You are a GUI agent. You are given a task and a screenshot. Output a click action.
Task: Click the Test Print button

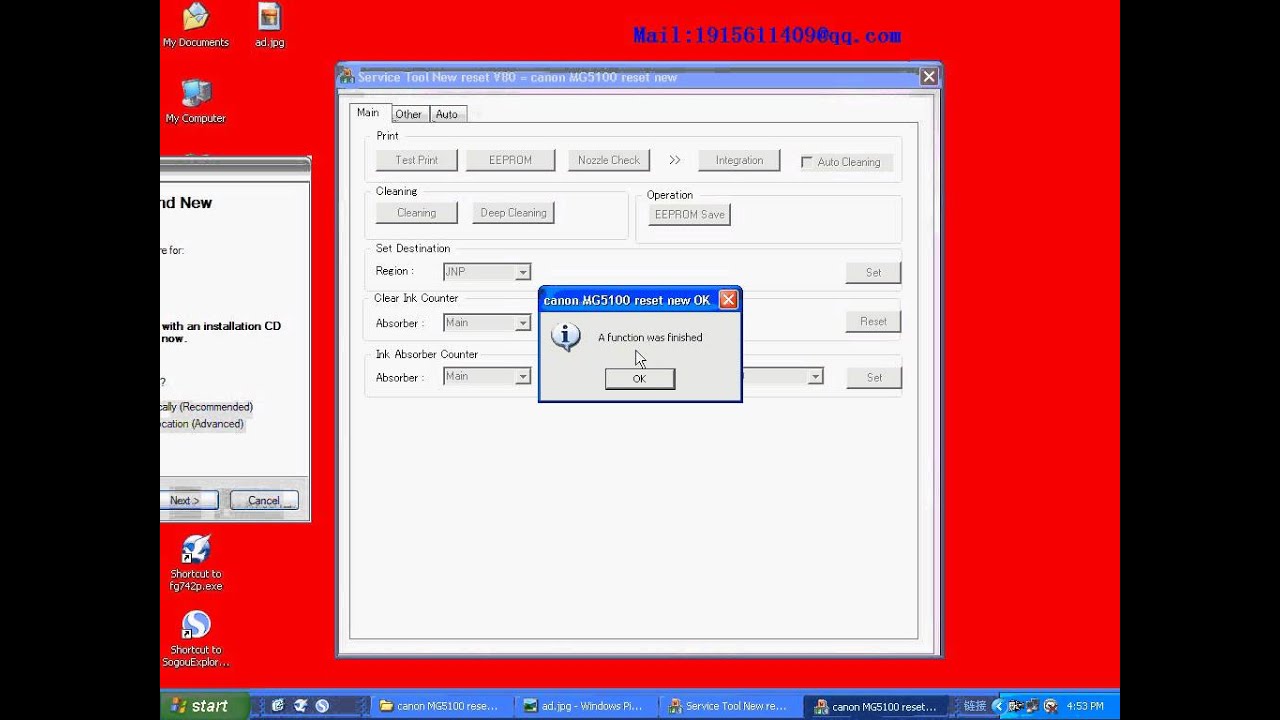coord(417,160)
